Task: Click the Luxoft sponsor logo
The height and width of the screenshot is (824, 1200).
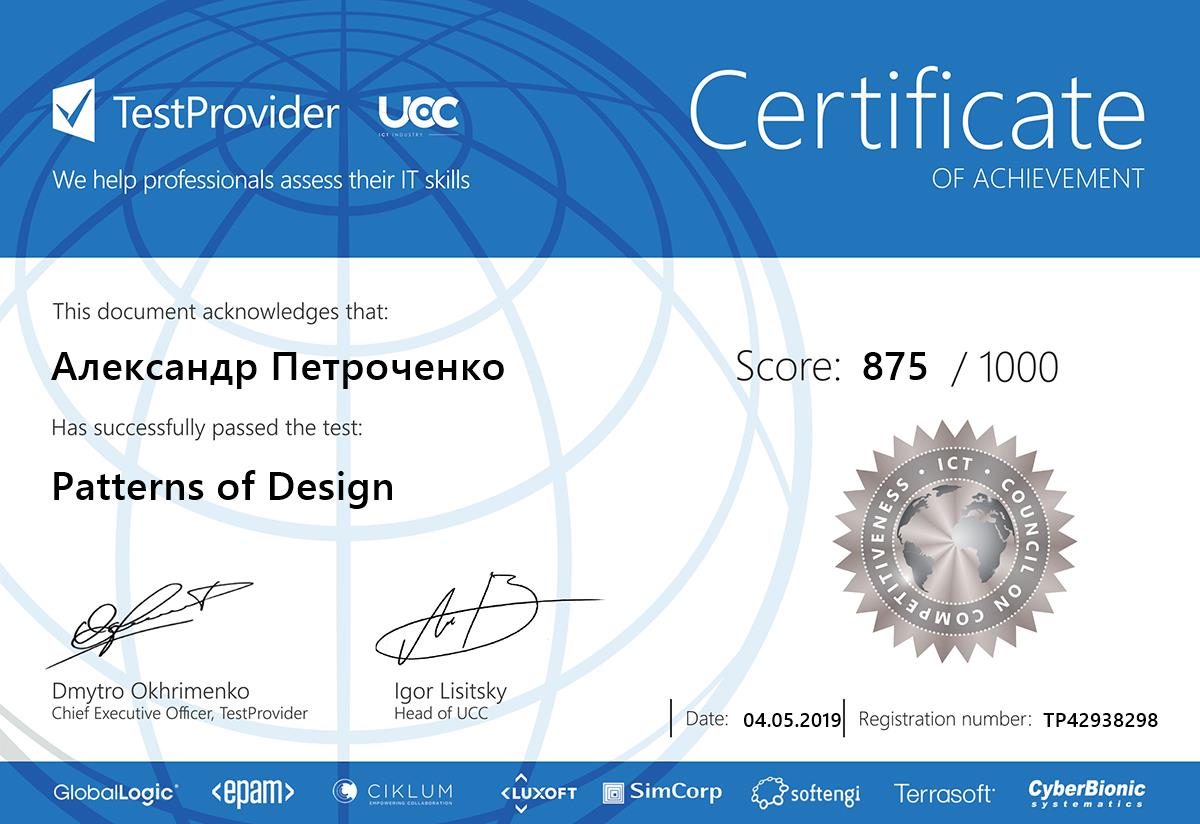Action: [539, 792]
